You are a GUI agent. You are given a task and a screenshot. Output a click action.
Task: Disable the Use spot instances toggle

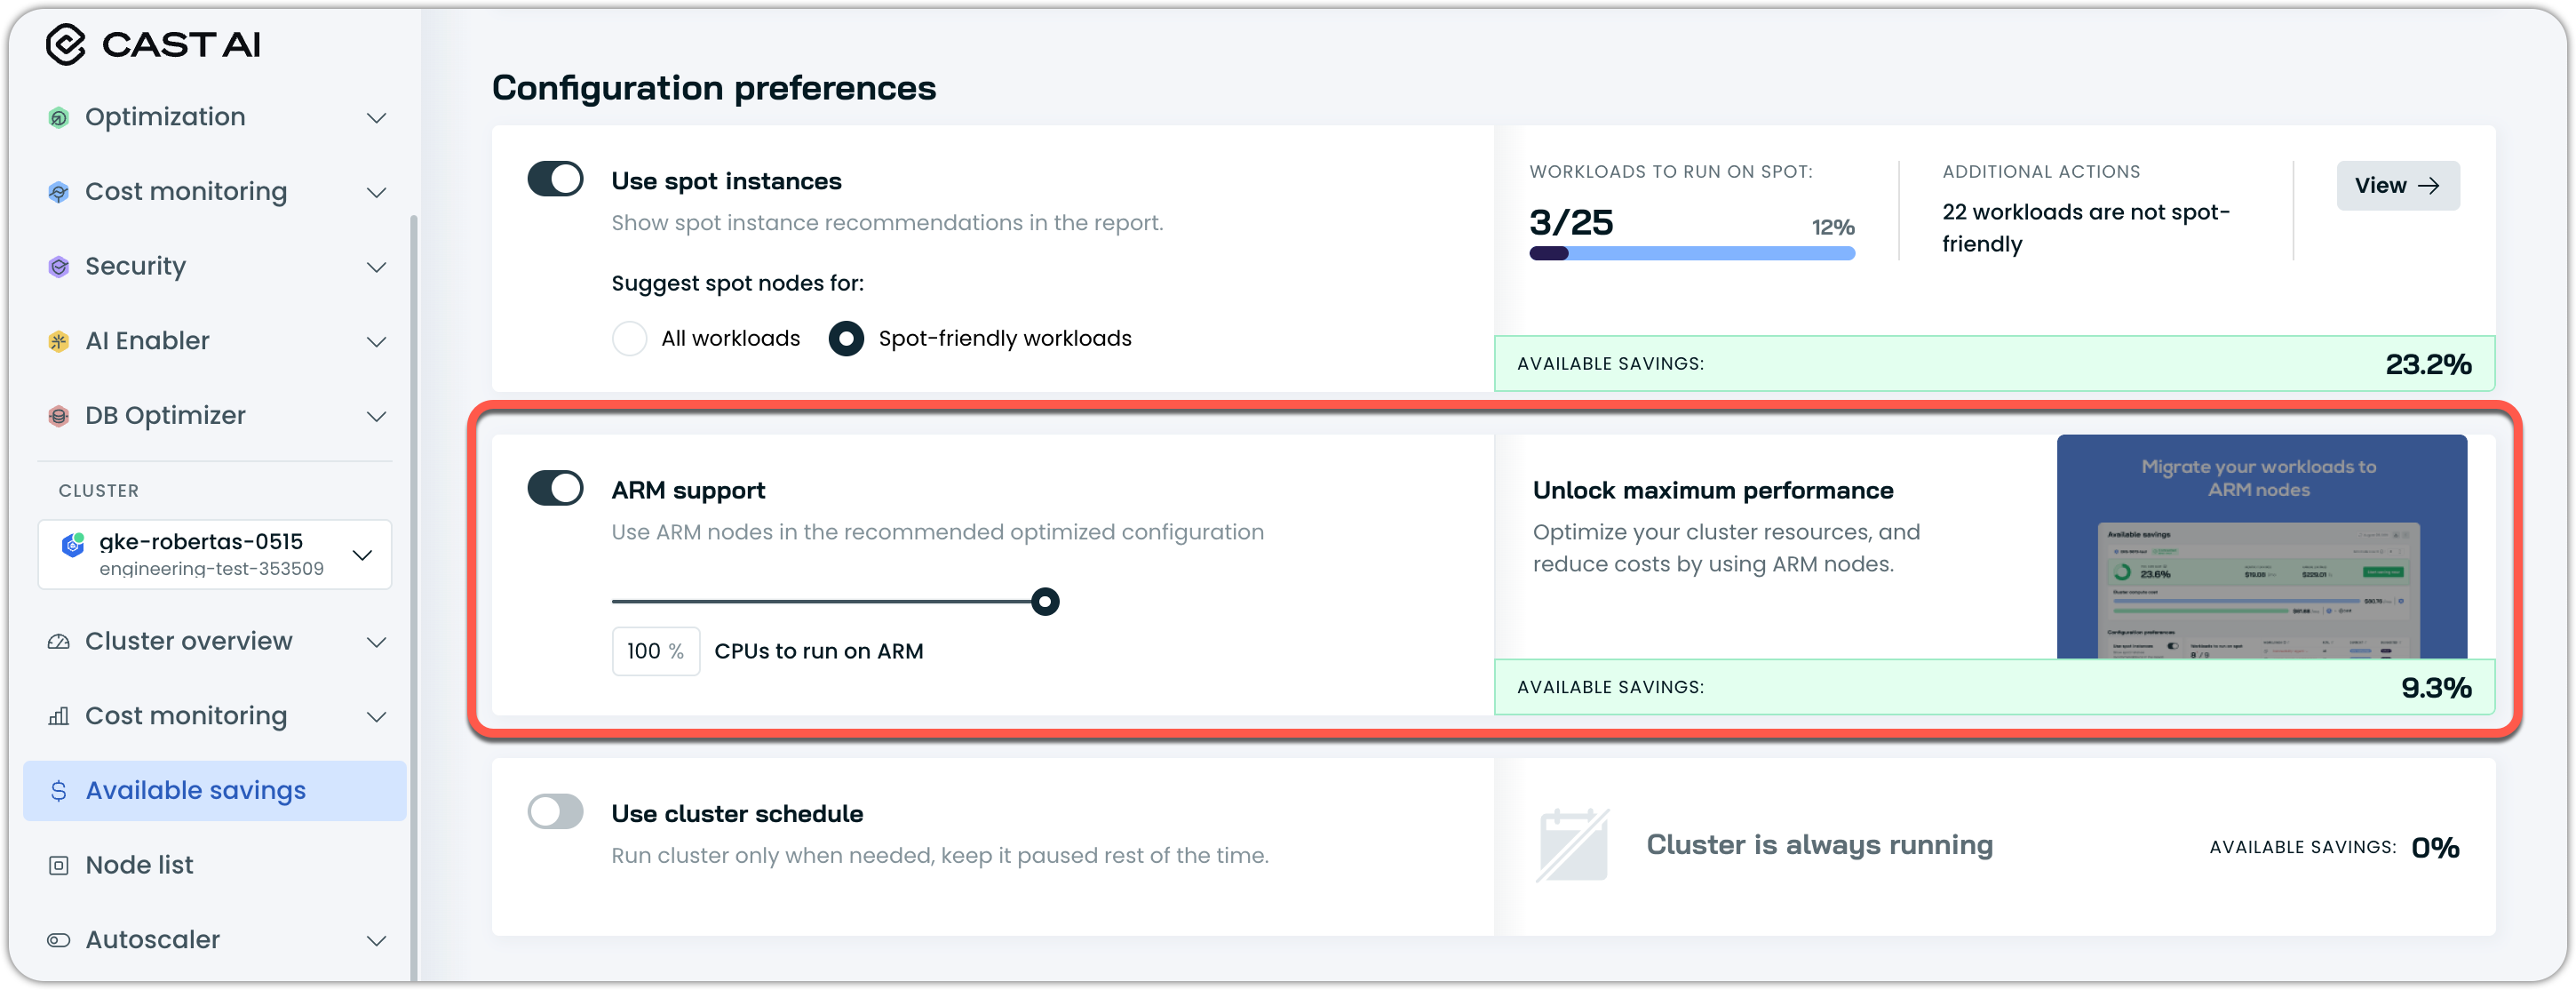(x=555, y=180)
